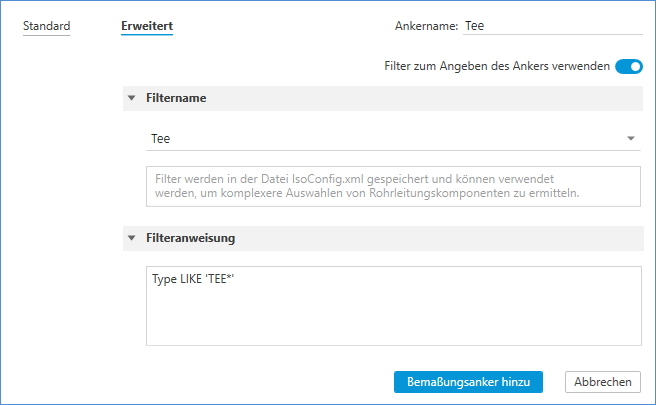The width and height of the screenshot is (656, 405).
Task: Switch to the Standard tab
Action: (46, 26)
